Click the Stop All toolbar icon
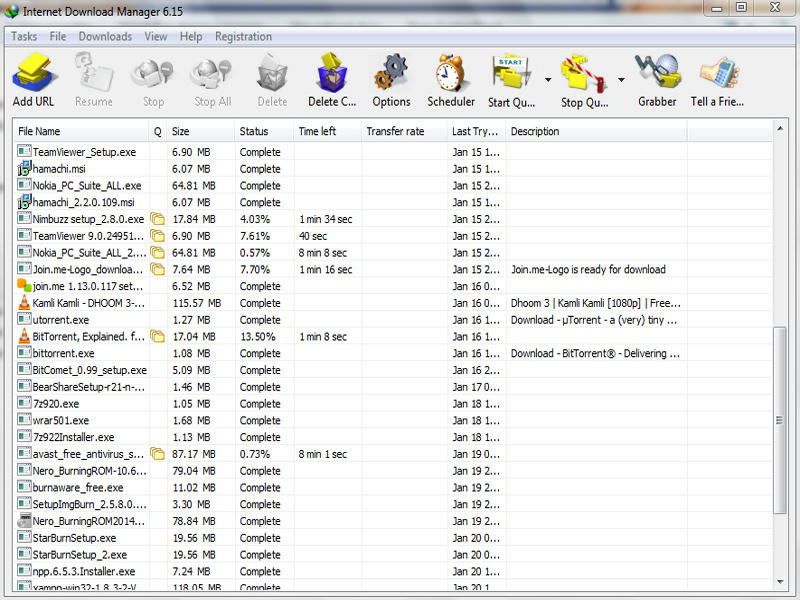Screen dimensions: 800x600 (212, 74)
